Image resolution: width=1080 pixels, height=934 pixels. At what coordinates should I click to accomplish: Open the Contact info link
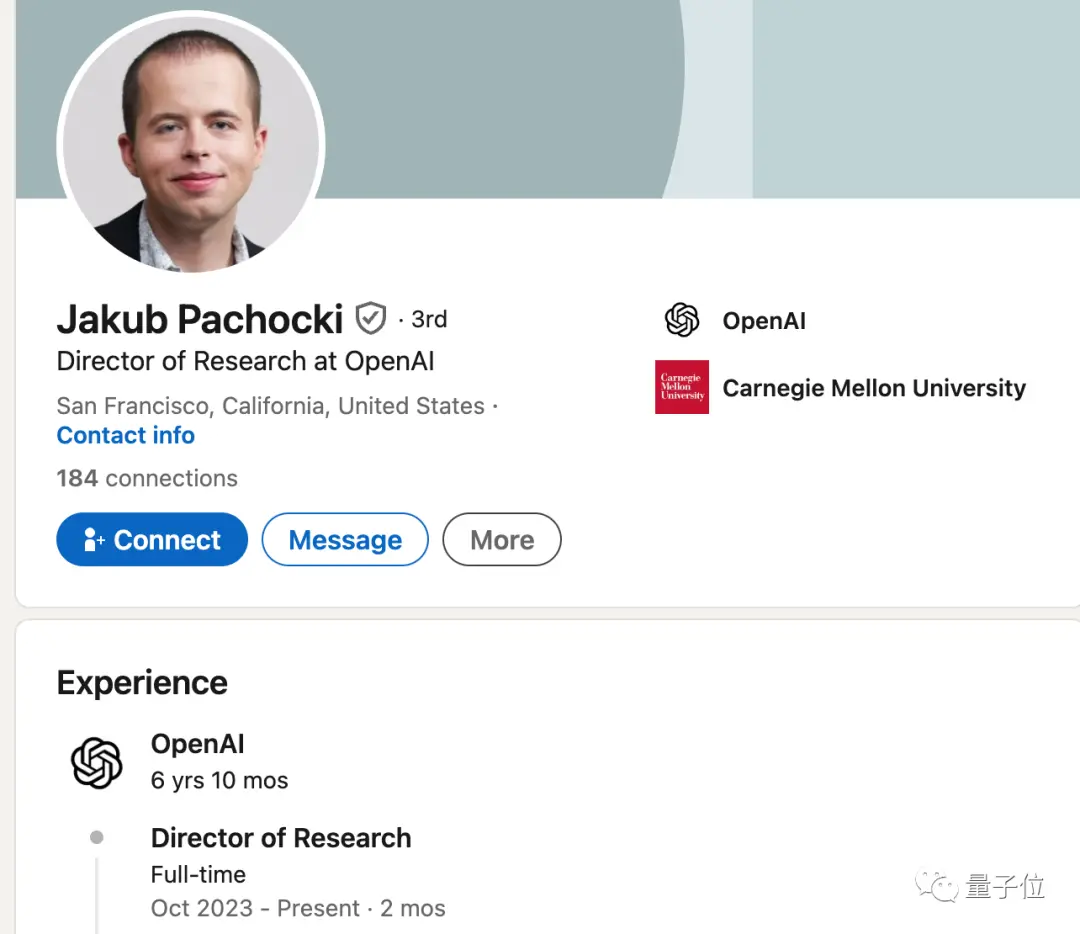tap(125, 435)
